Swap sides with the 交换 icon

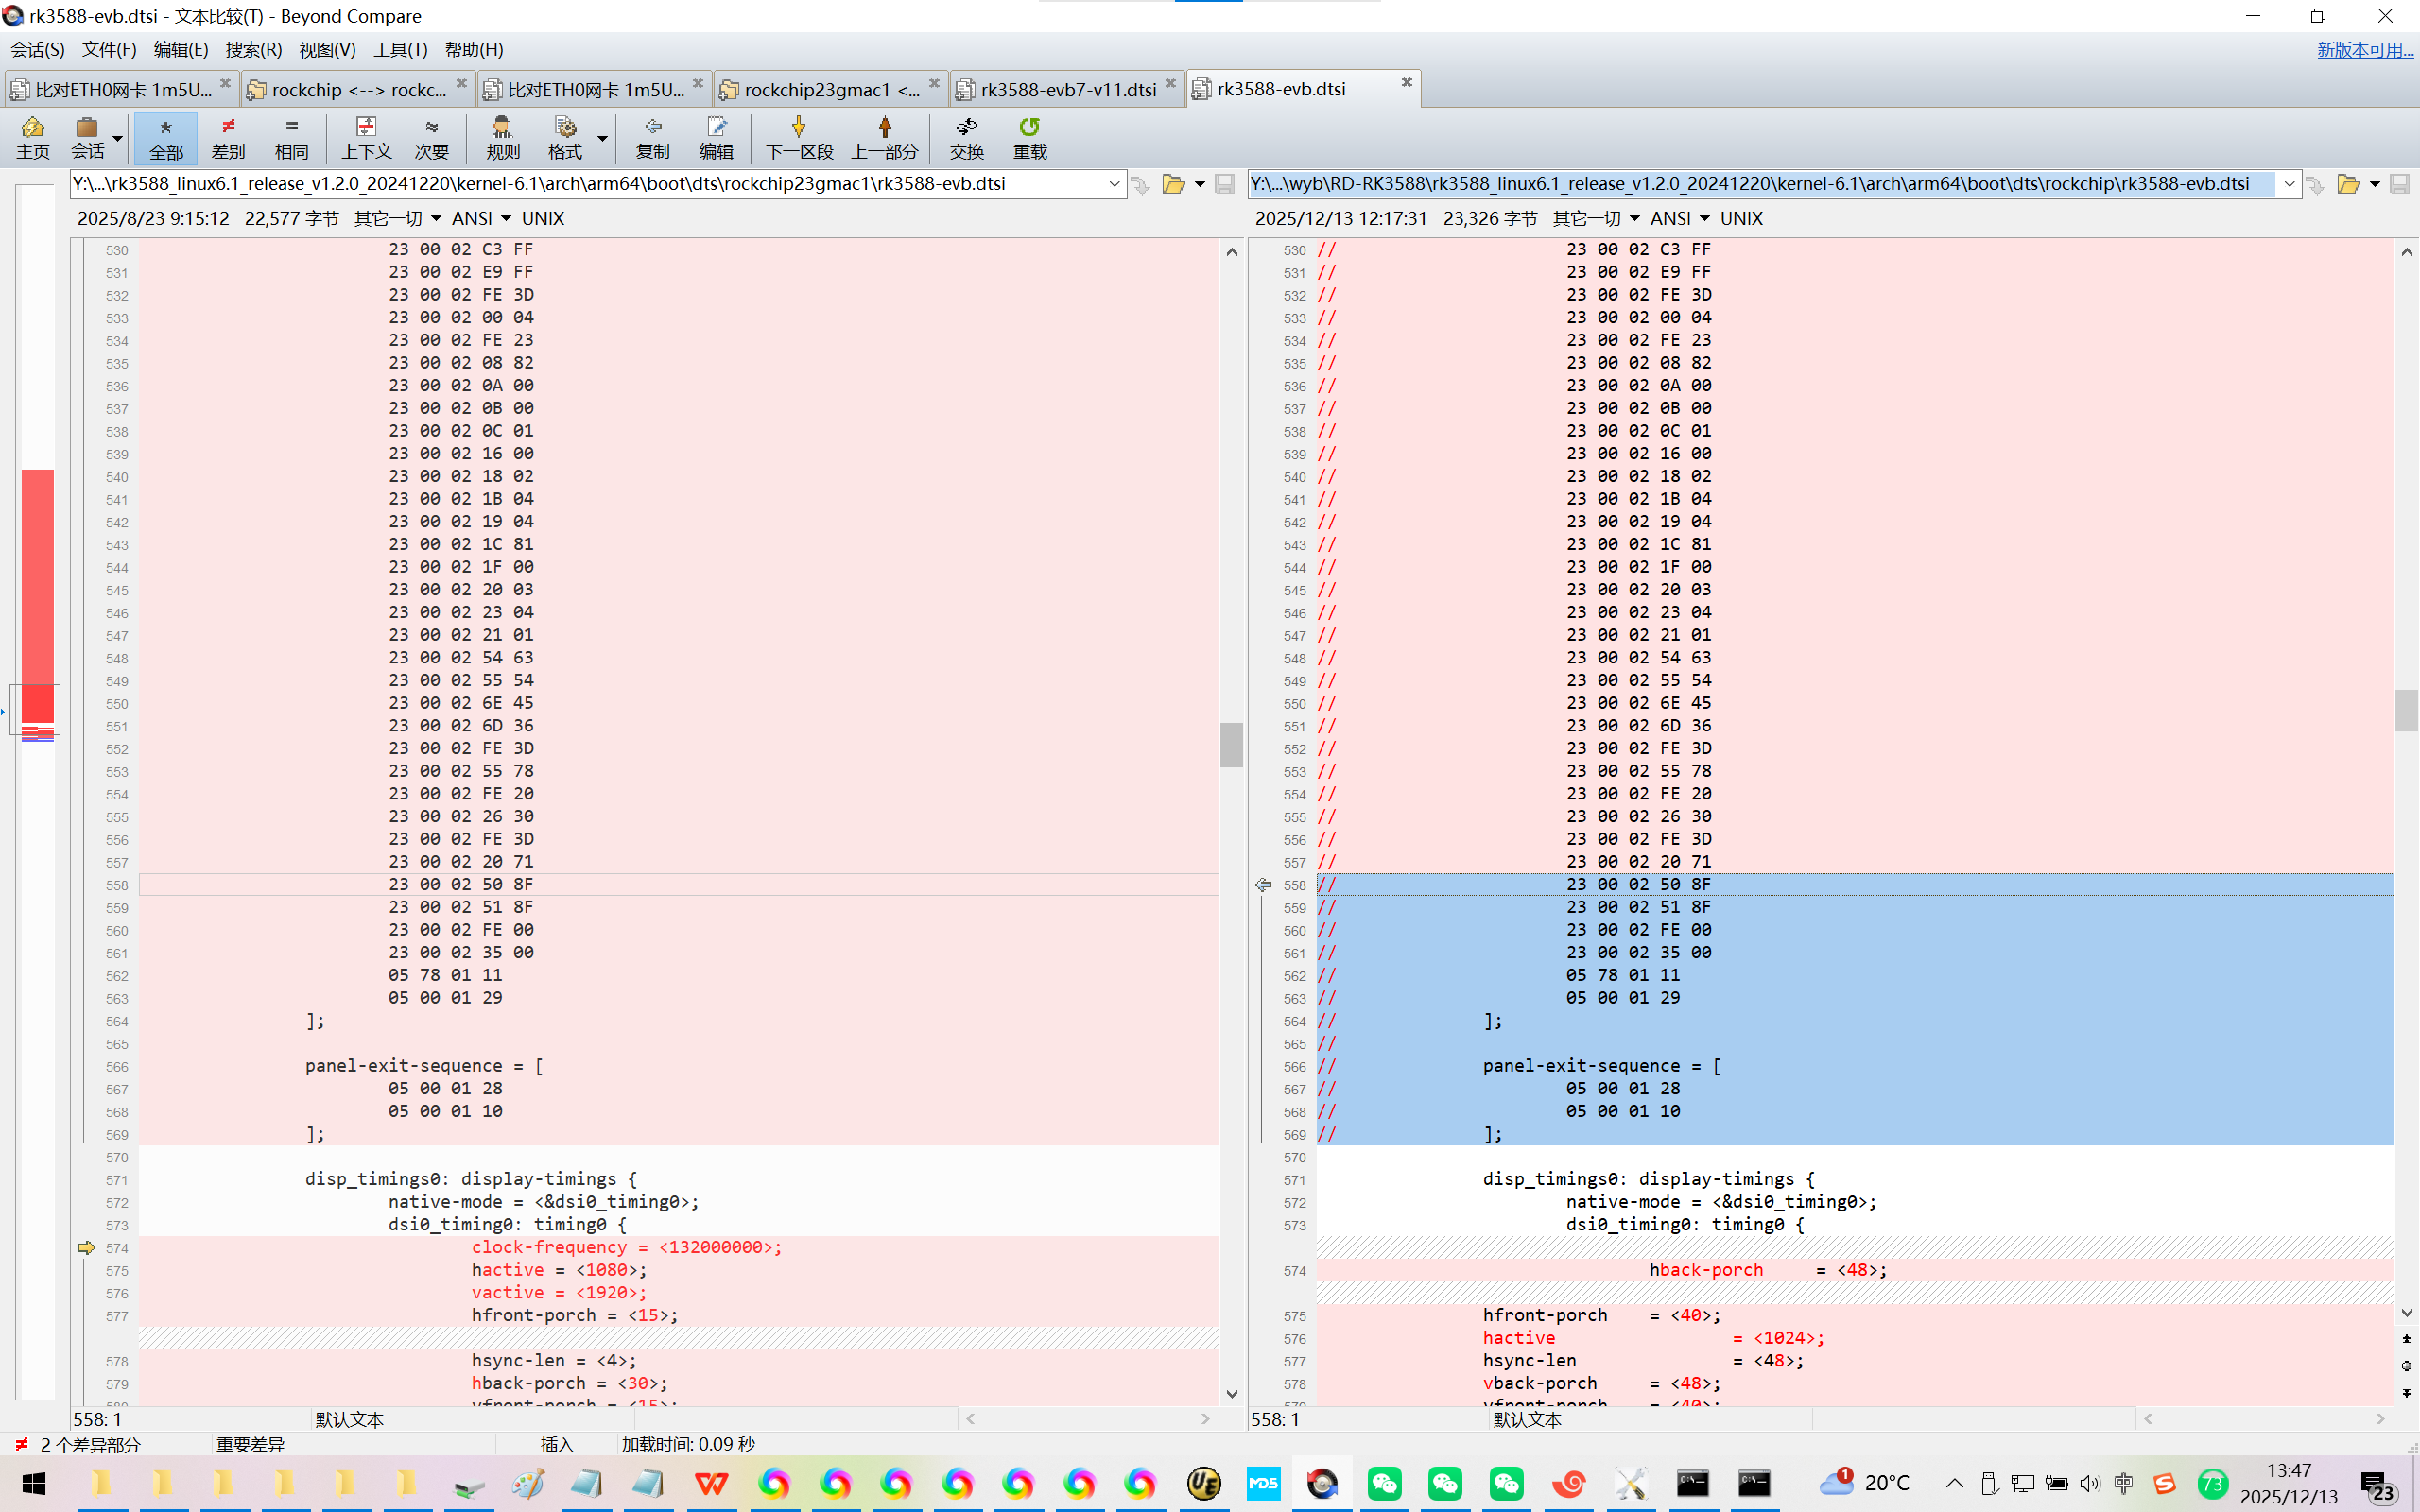(966, 137)
